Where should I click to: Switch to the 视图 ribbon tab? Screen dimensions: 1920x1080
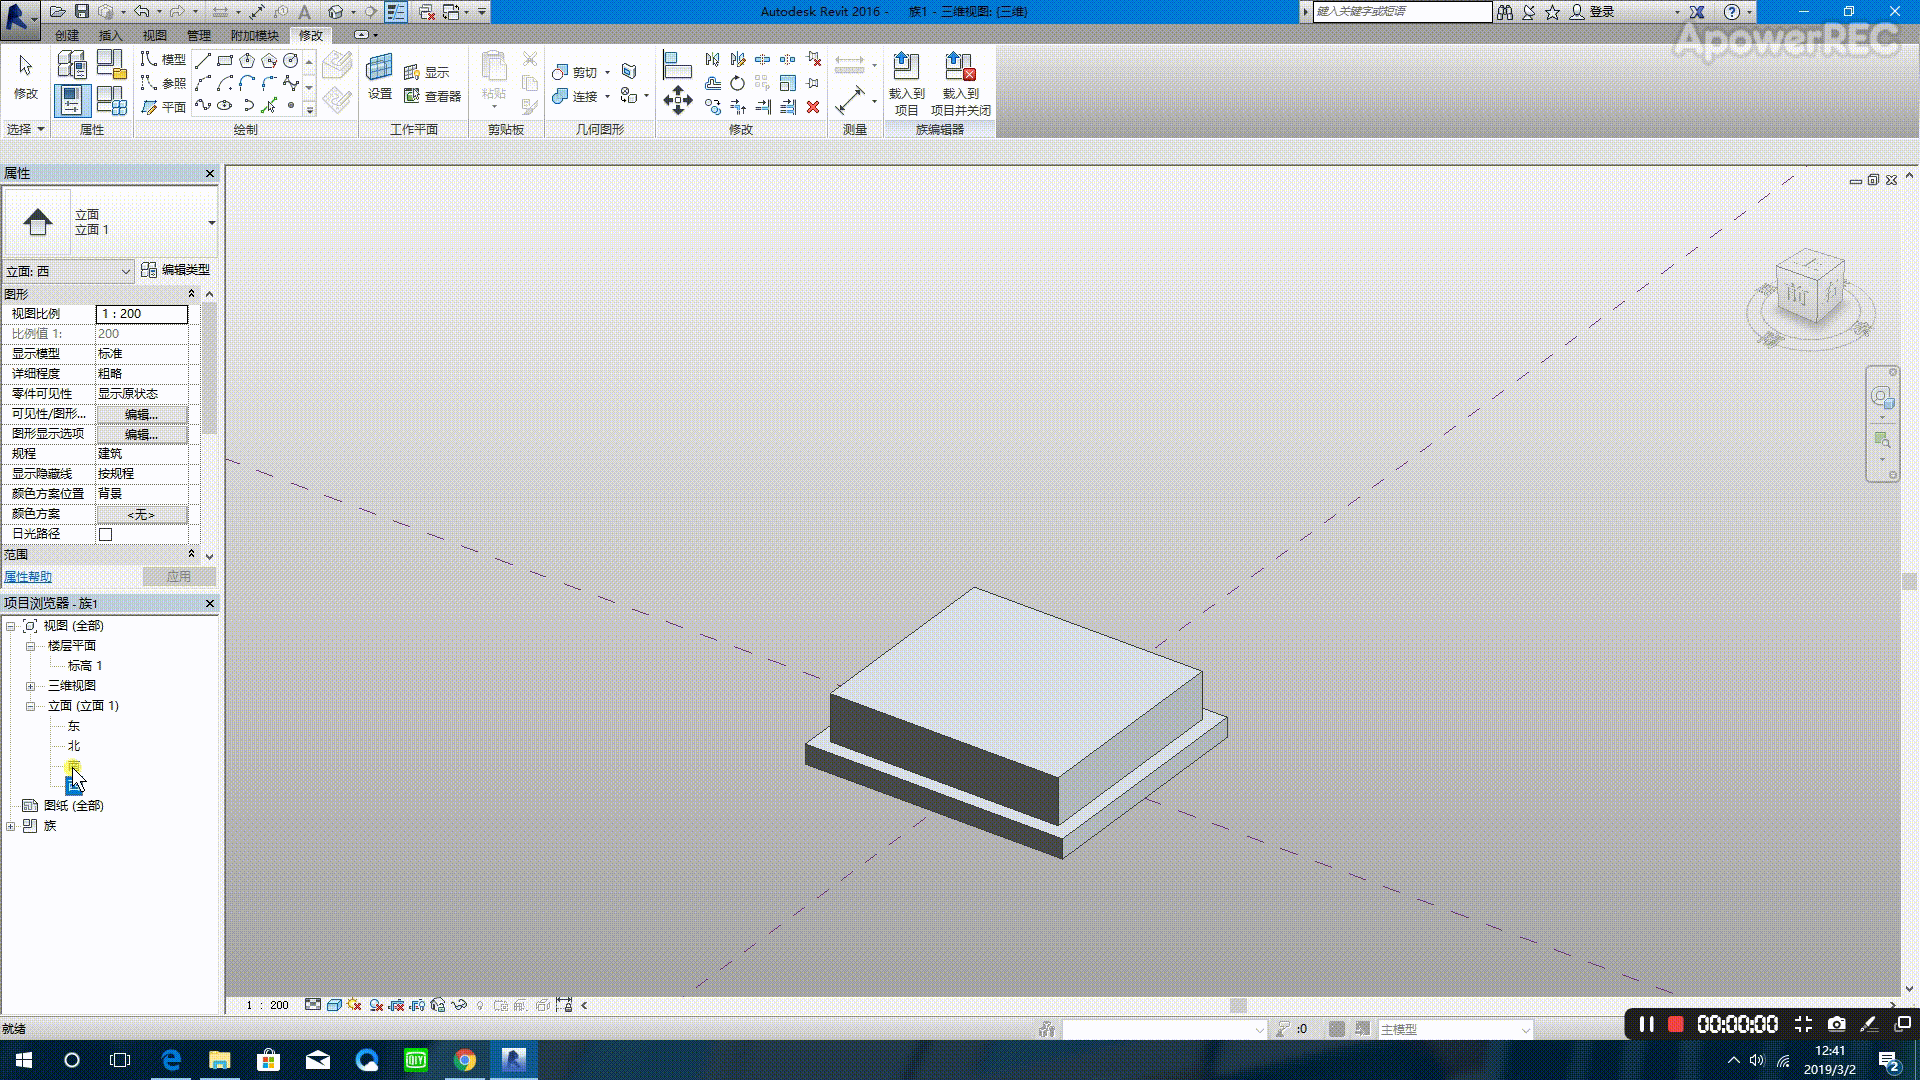154,35
